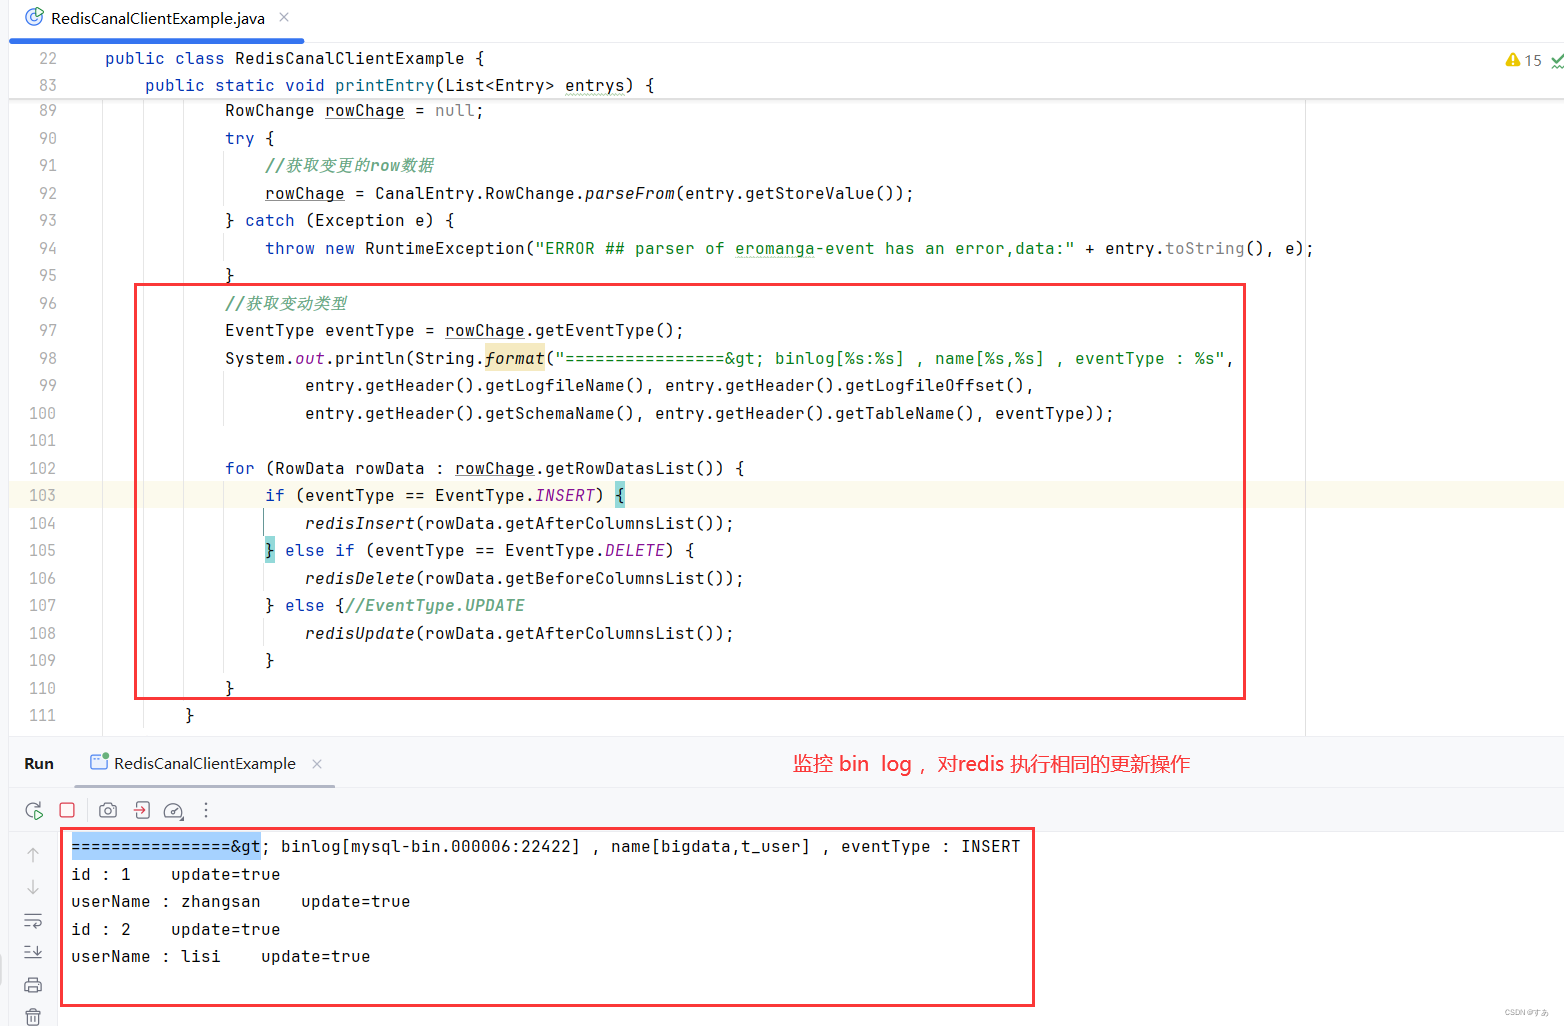
Task: Click the comment '//EventType.UPDATE' on line 107
Action: coord(434,605)
